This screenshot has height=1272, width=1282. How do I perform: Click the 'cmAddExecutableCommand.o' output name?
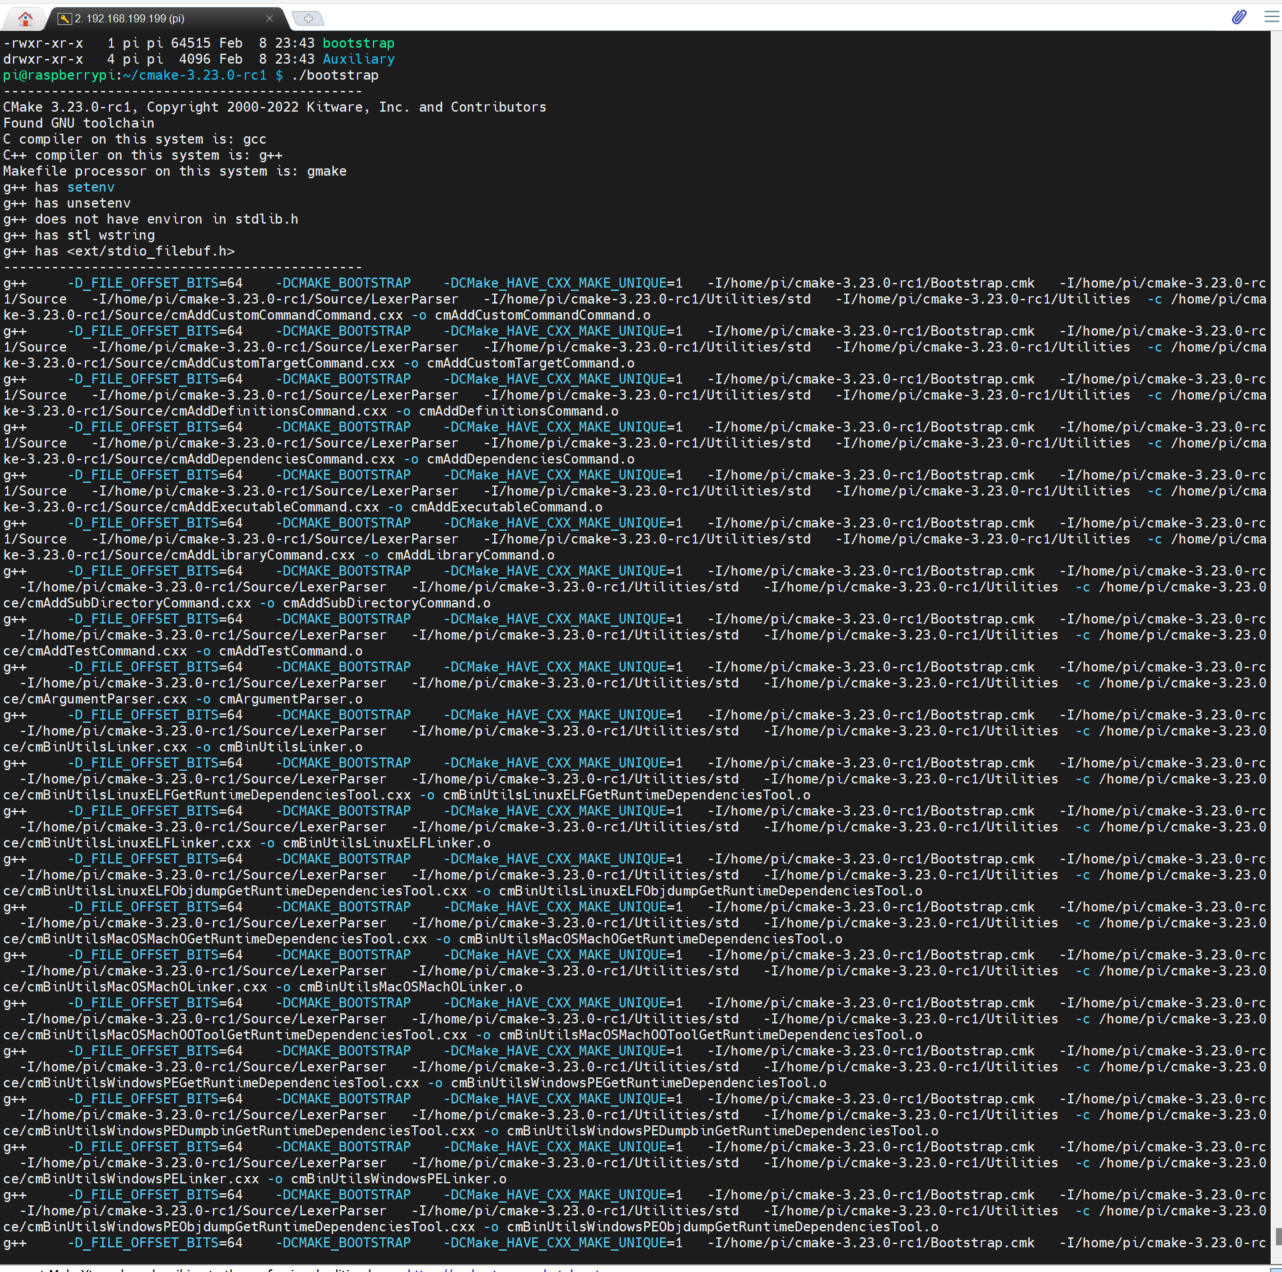tap(507, 507)
